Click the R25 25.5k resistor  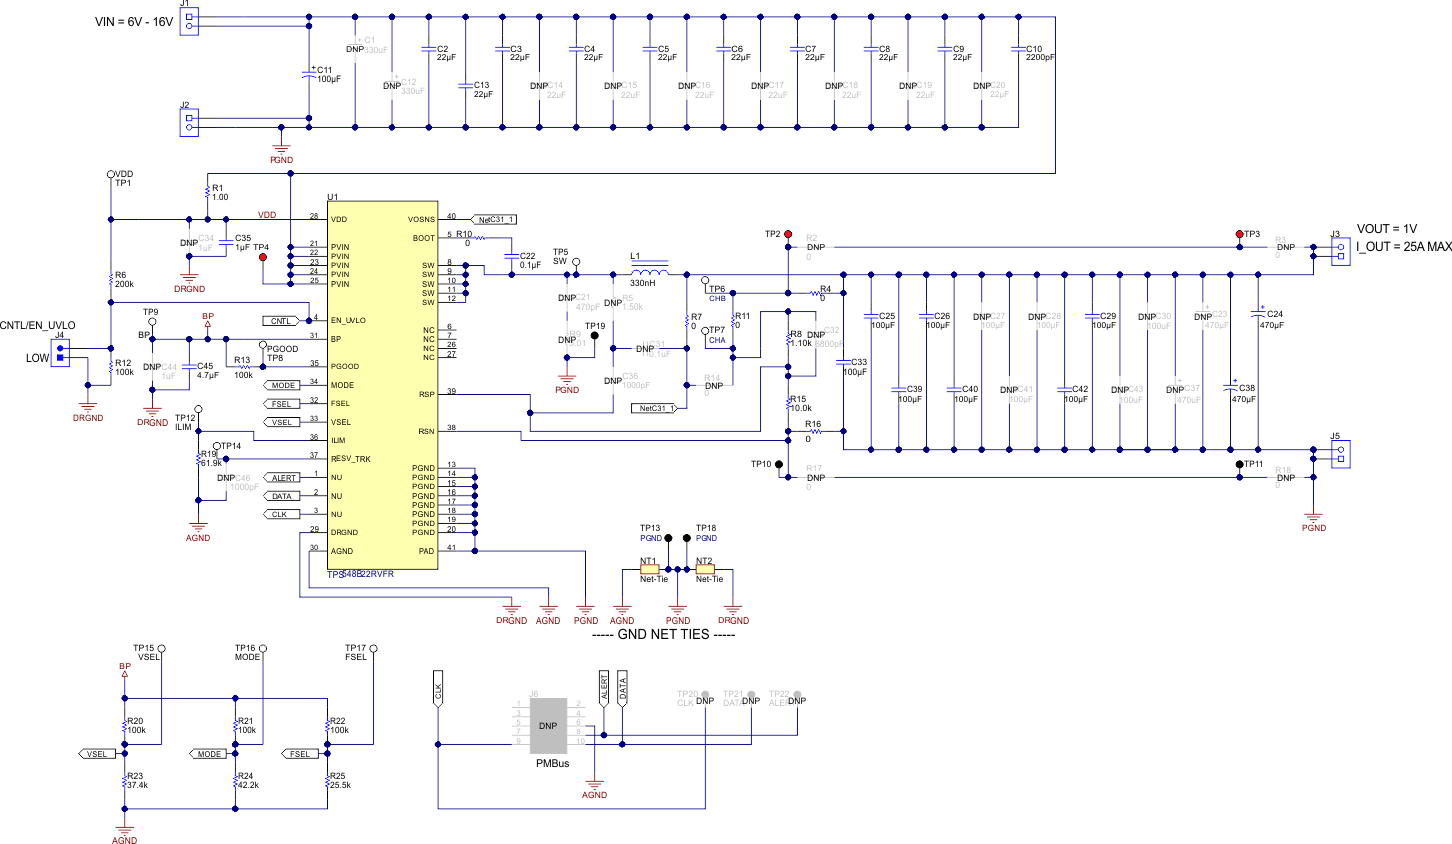328,780
